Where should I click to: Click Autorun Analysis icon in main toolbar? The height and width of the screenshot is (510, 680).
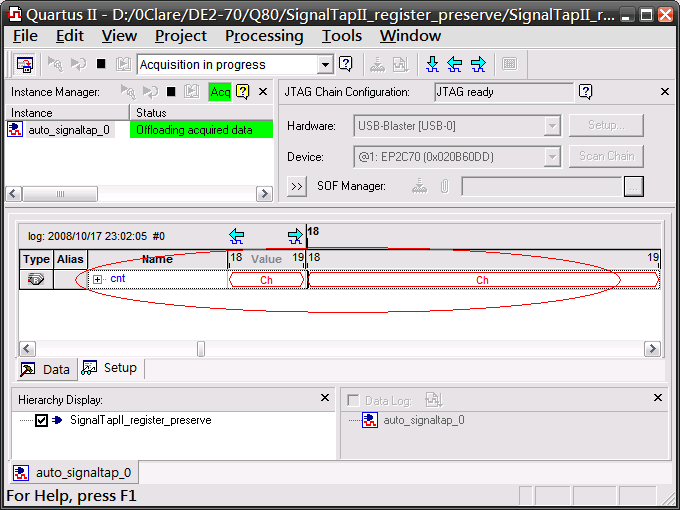(78, 64)
